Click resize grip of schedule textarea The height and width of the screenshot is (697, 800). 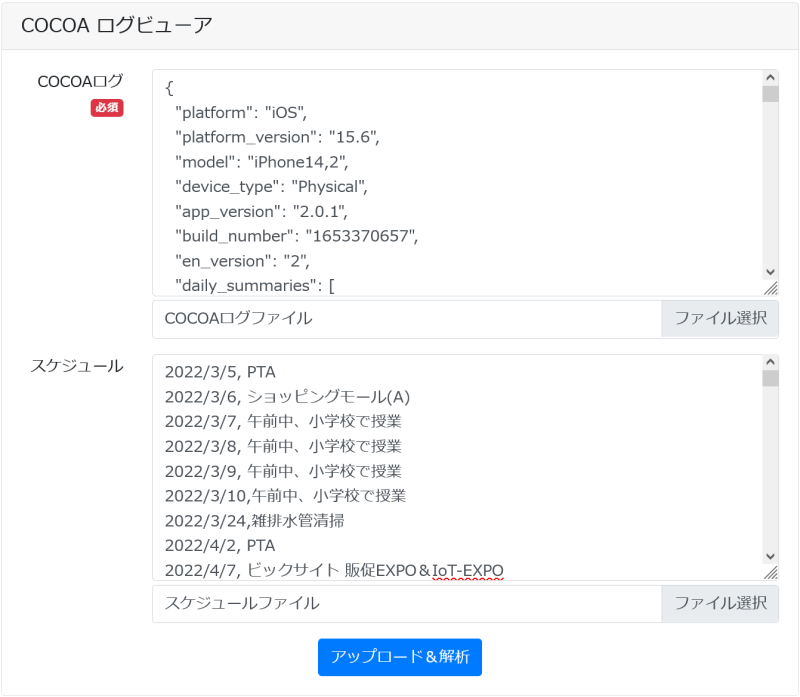tap(771, 572)
